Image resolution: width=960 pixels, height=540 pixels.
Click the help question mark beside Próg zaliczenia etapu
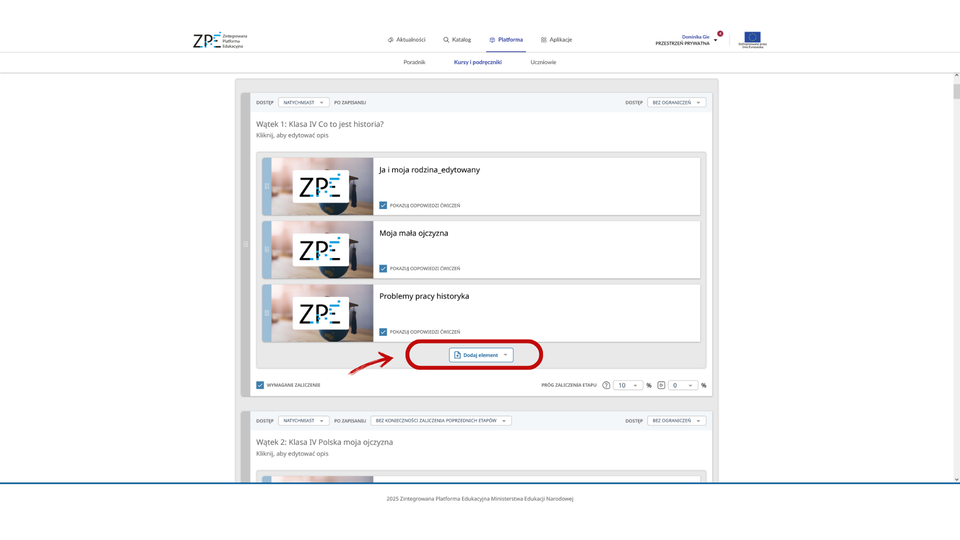point(606,385)
